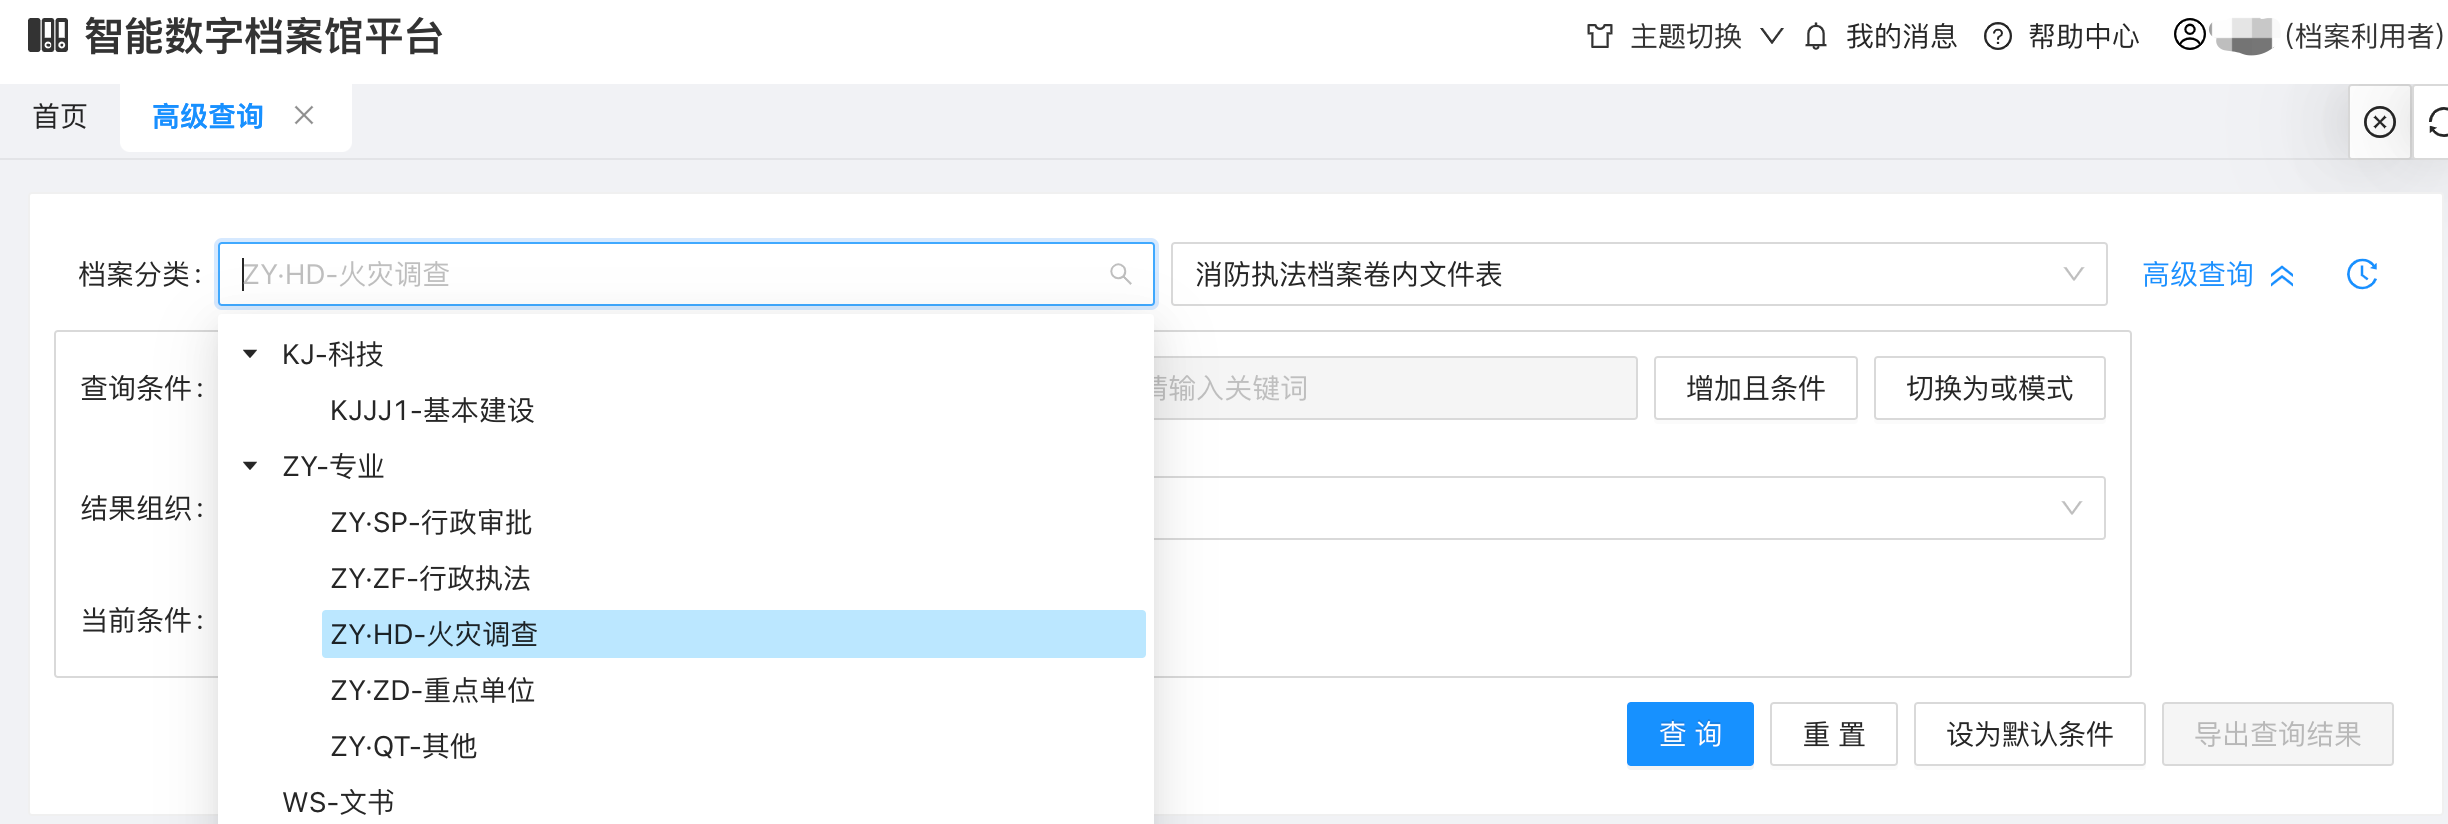Click the help center question icon
Viewport: 2448px width, 824px height.
click(x=1997, y=37)
